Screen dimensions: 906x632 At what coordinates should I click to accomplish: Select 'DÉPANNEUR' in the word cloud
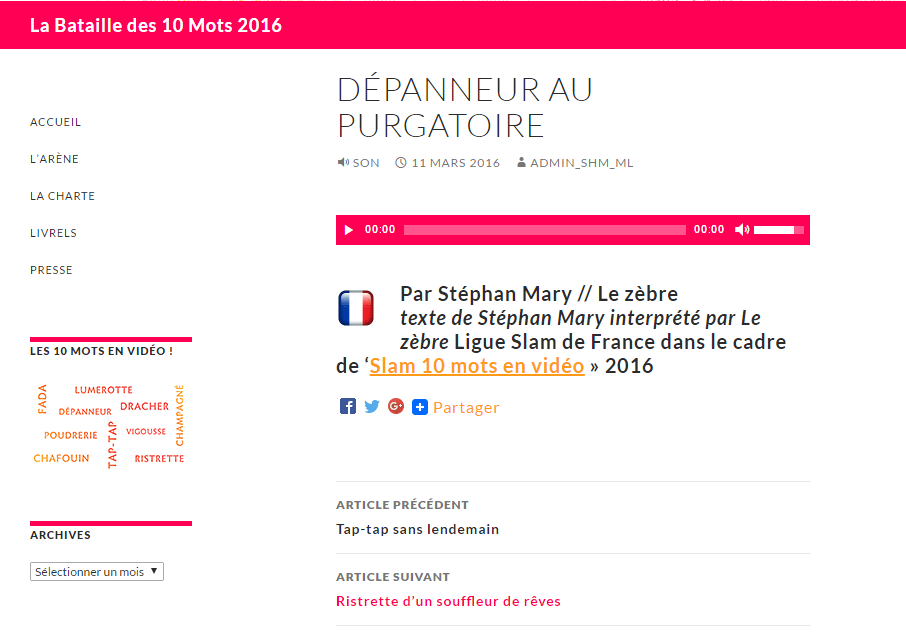(84, 411)
